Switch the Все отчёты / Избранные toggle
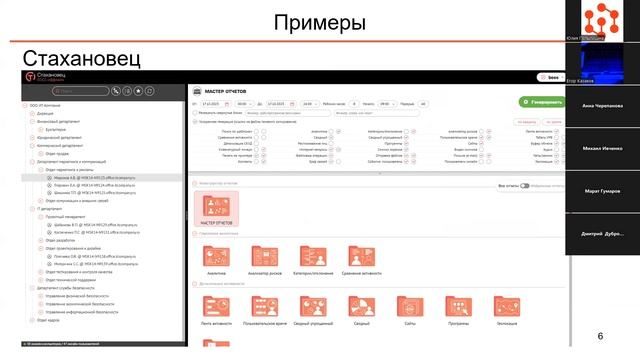This screenshot has height=360, width=640. pyautogui.click(x=525, y=186)
